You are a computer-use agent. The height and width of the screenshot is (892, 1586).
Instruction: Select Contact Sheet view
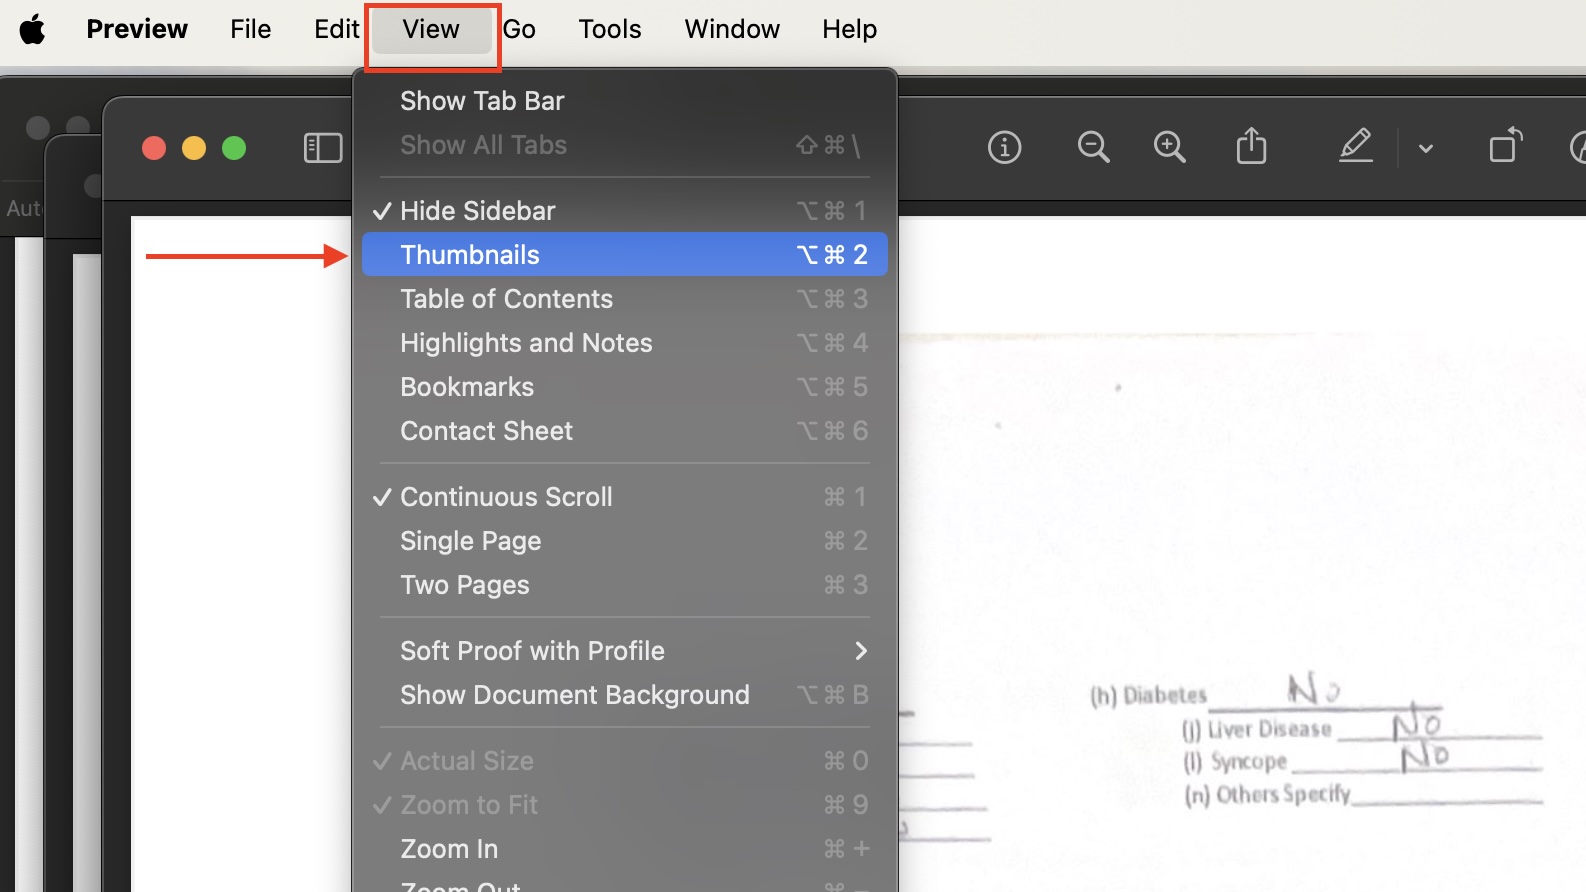[624, 431]
